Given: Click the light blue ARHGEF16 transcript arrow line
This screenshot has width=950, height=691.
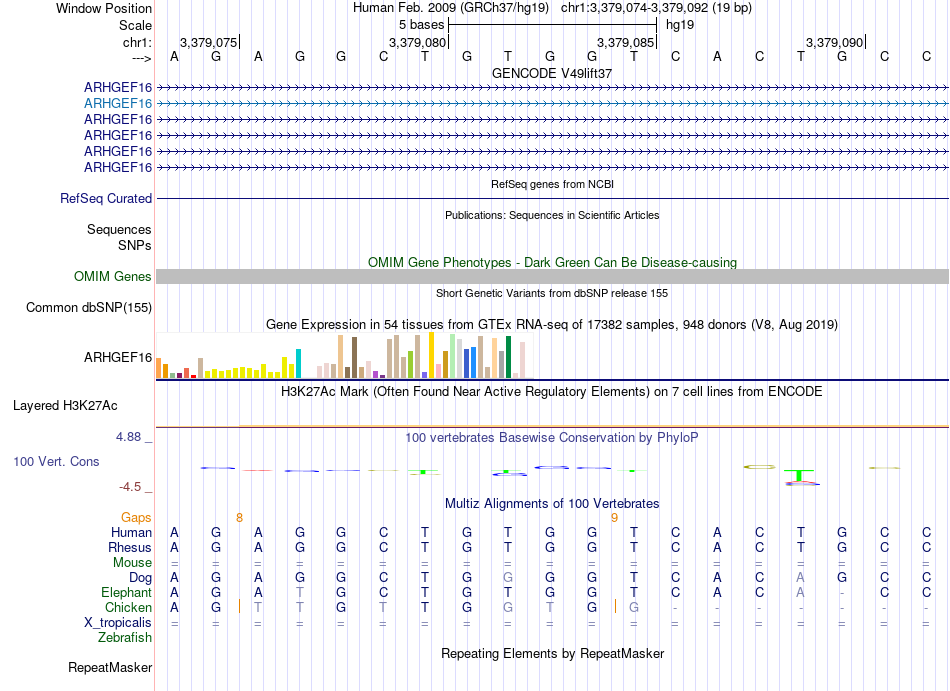Looking at the screenshot, I should click(553, 104).
